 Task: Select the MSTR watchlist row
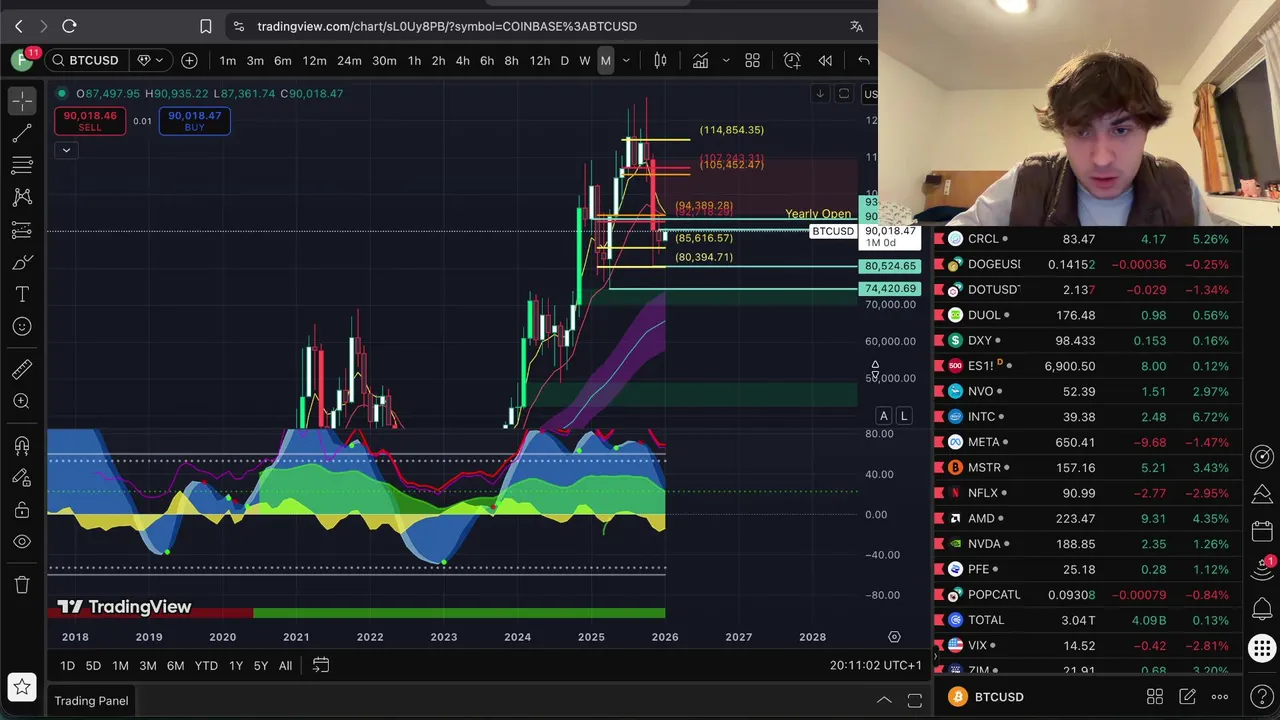pyautogui.click(x=1088, y=468)
